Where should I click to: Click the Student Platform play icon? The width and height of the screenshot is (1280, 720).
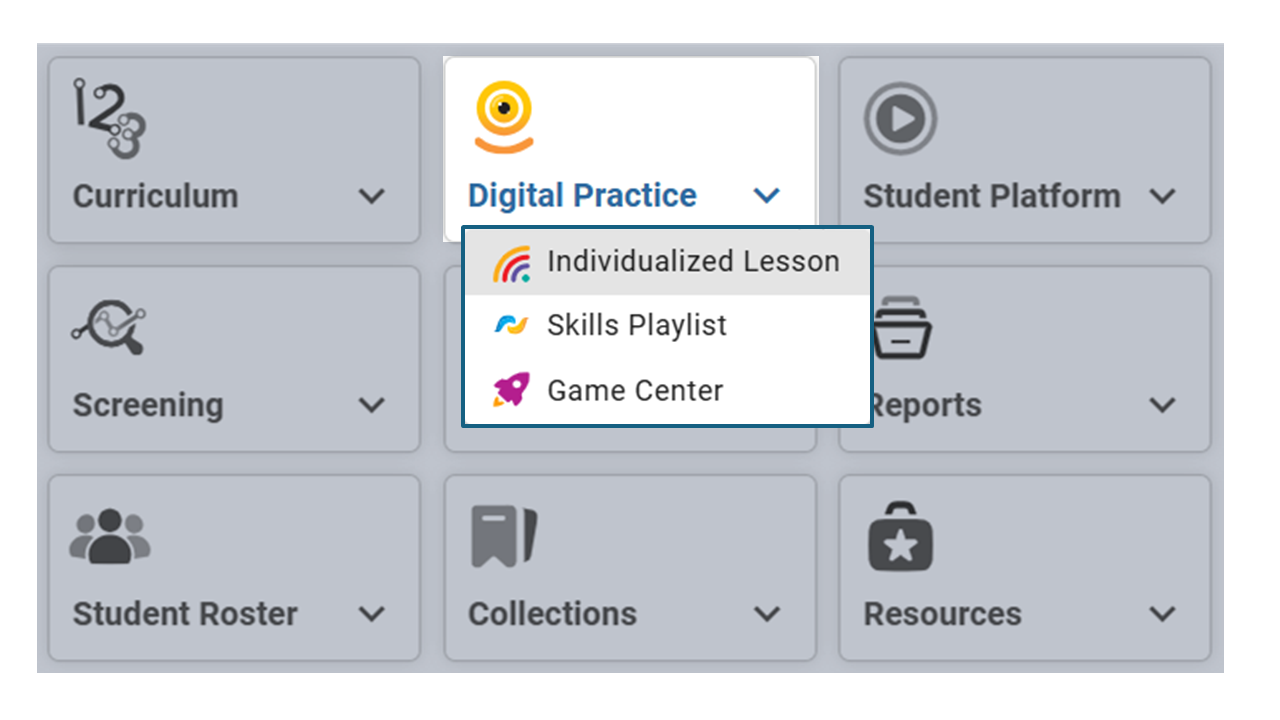(x=900, y=120)
